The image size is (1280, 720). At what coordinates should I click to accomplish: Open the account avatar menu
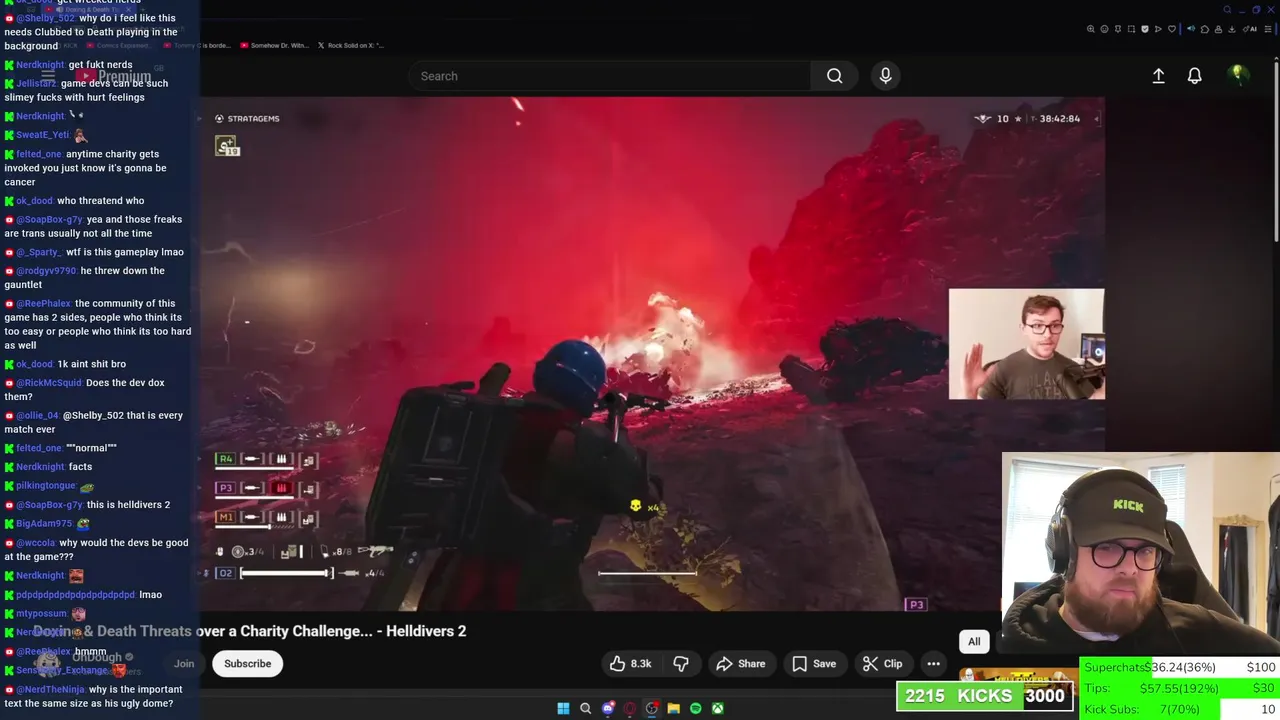click(x=1238, y=75)
